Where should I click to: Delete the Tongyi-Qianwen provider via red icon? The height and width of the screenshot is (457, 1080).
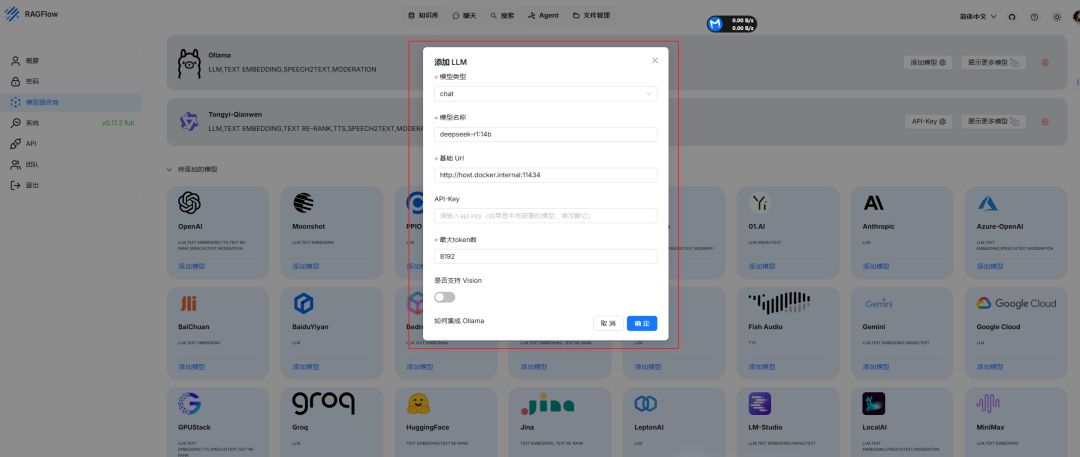click(1045, 121)
